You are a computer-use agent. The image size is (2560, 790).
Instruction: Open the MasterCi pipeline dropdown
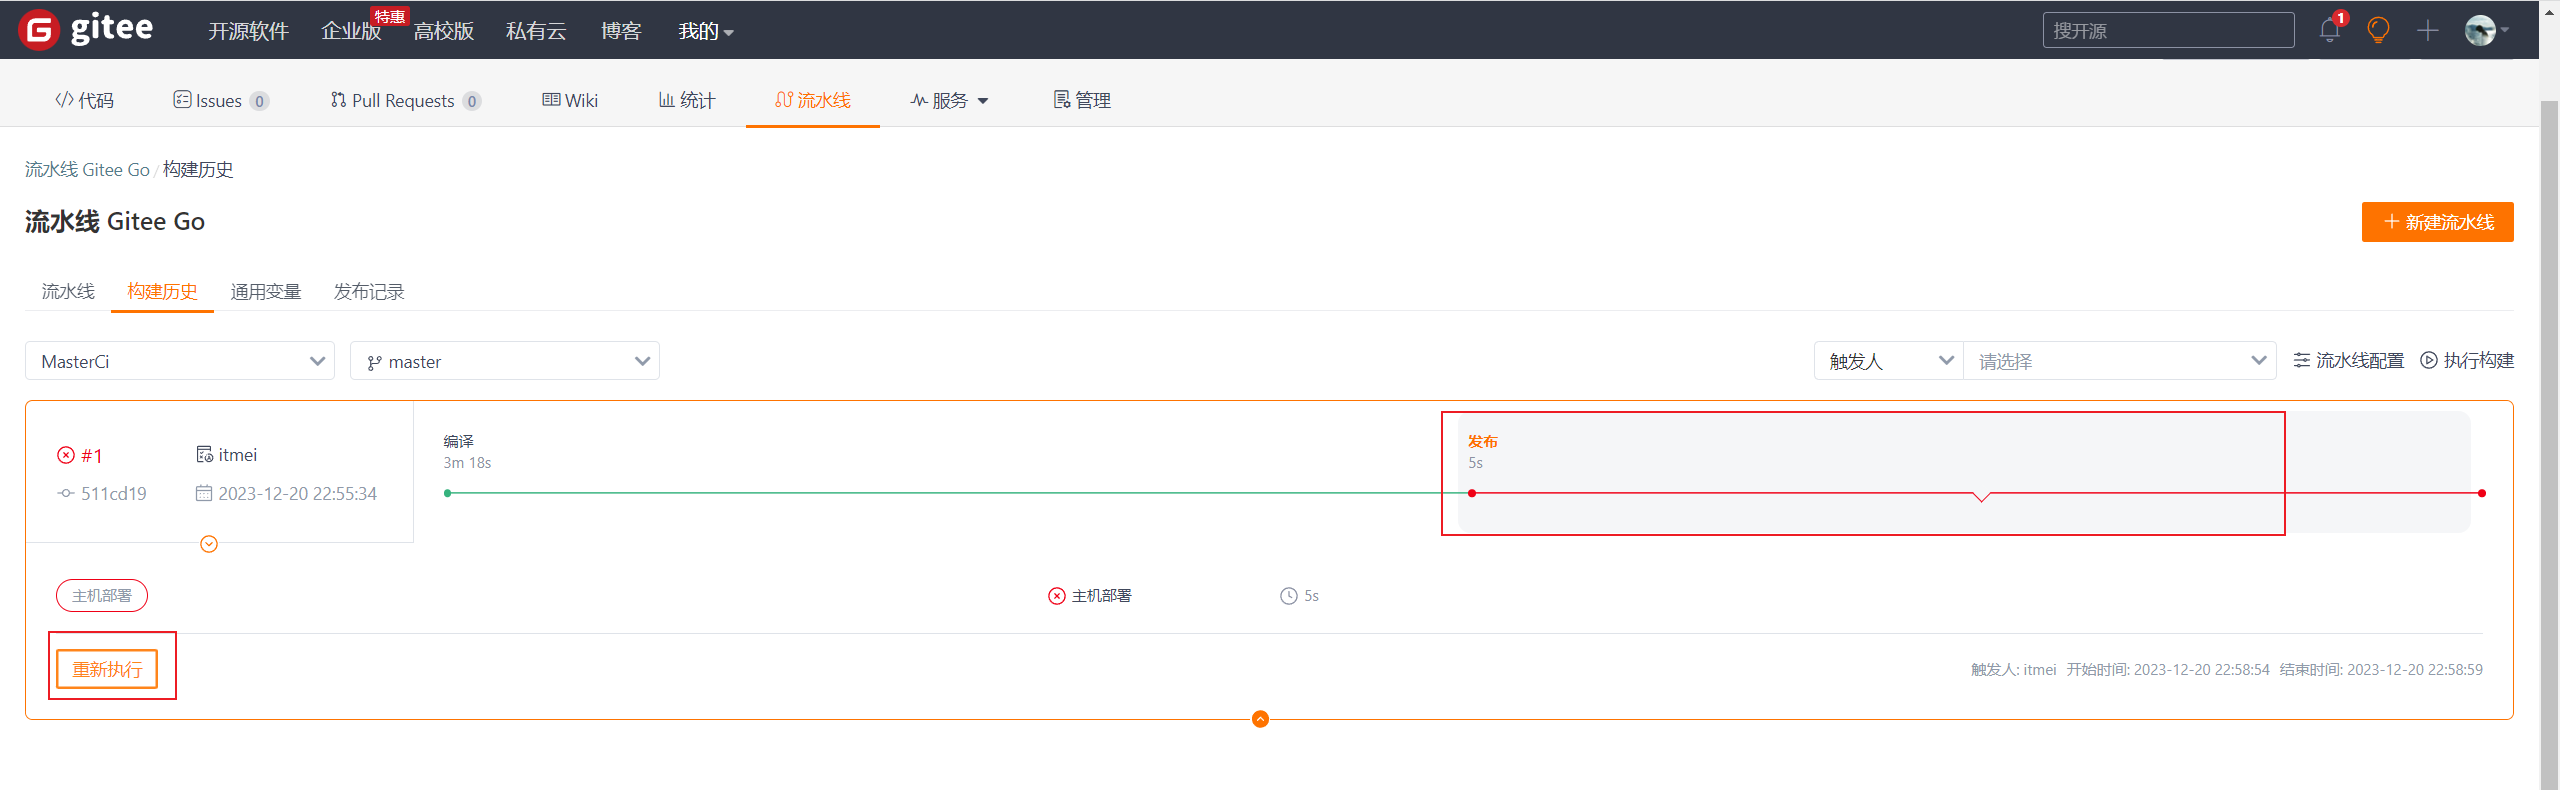tap(180, 361)
